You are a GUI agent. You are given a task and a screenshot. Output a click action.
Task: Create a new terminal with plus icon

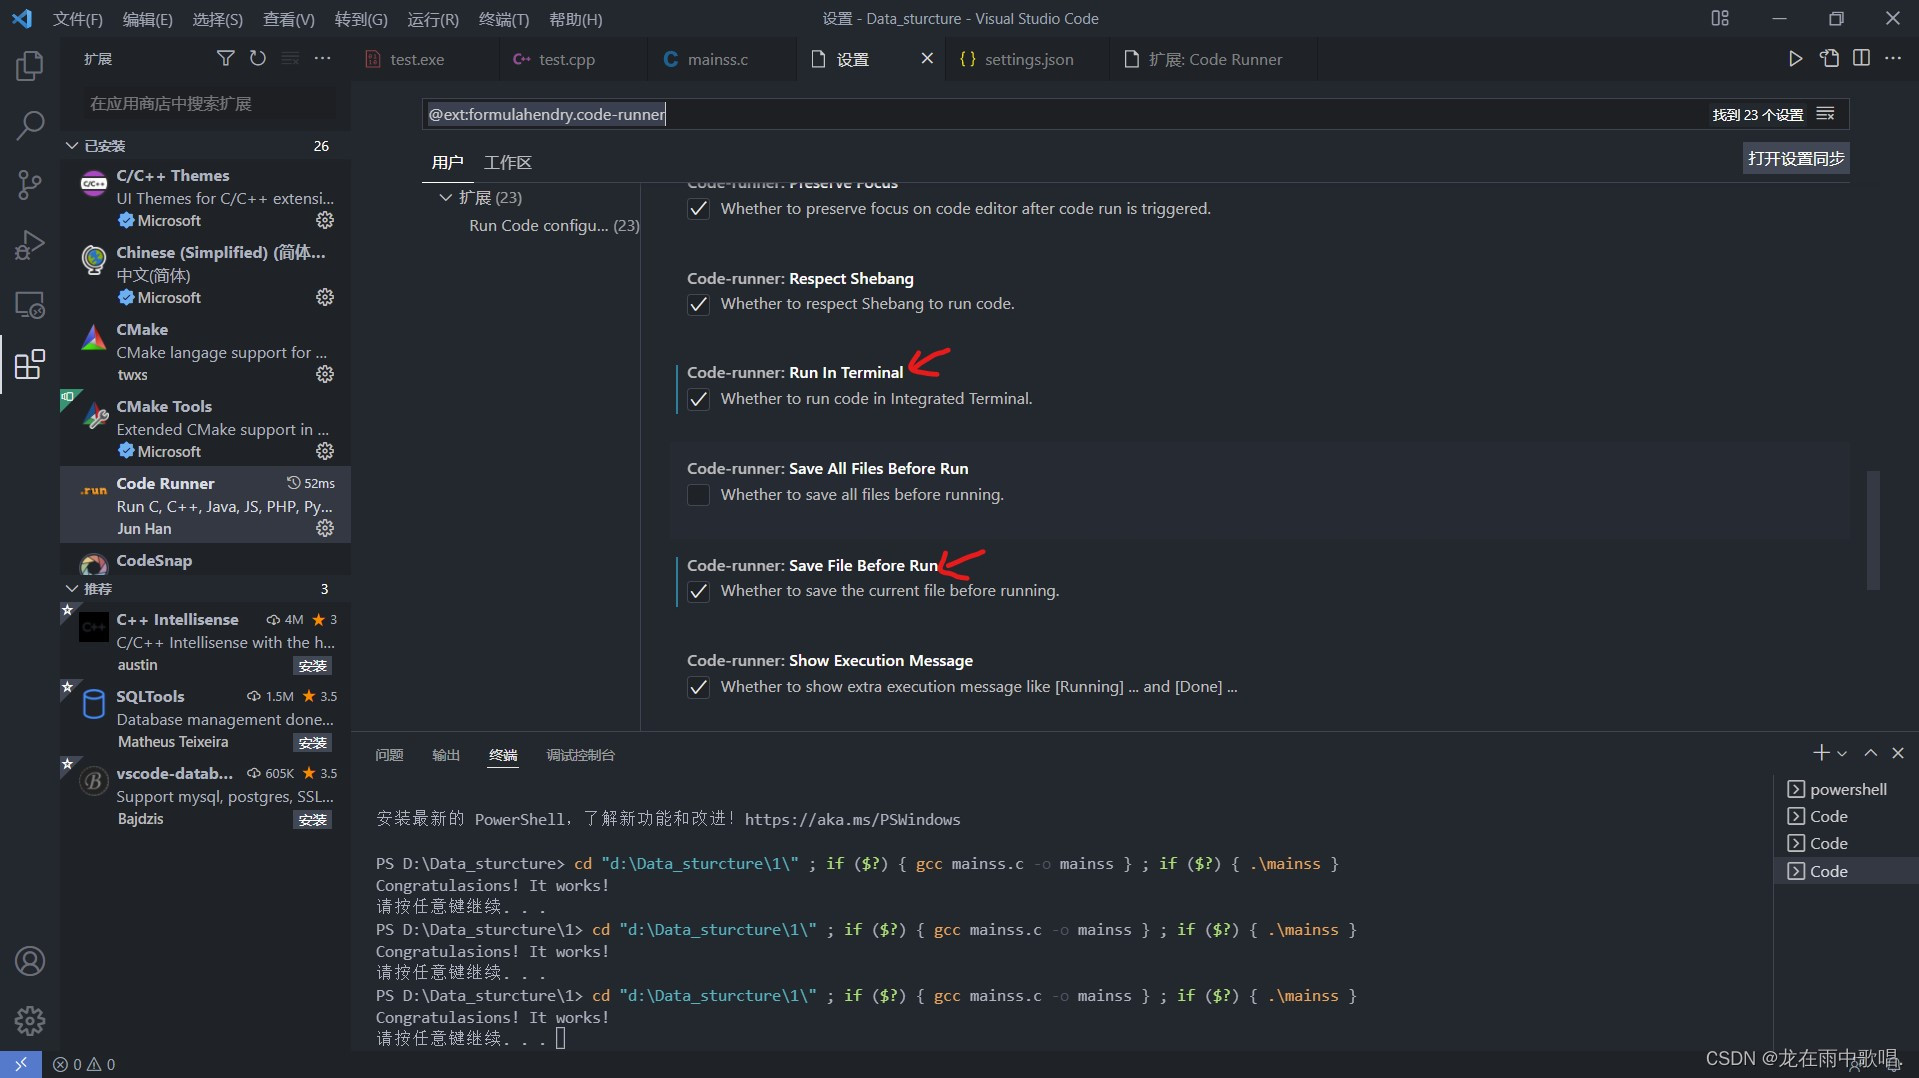click(1821, 753)
